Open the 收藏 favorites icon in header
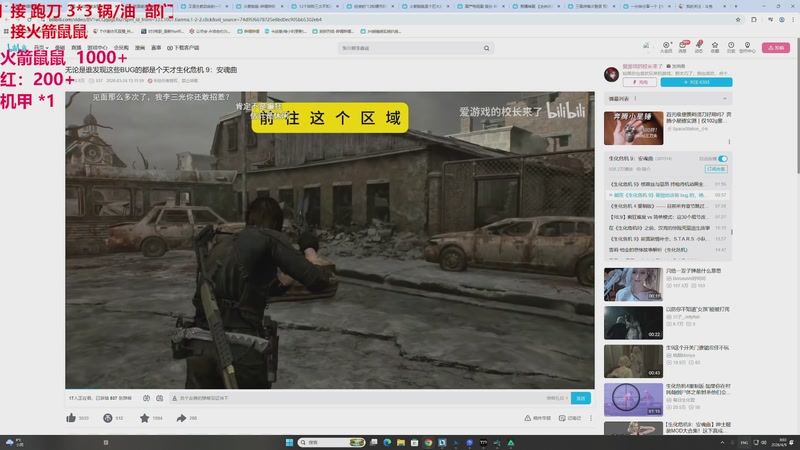 pyautogui.click(x=715, y=47)
